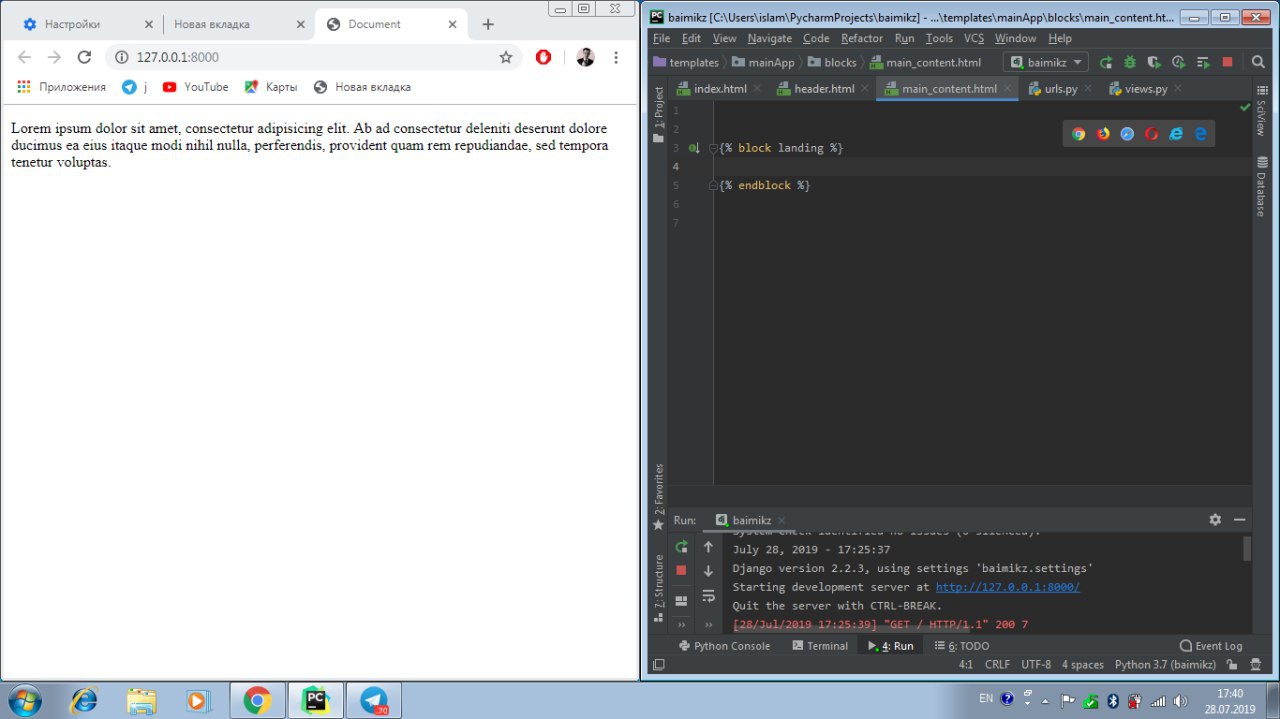Change CRLF line separator in status bar
1280x719 pixels.
point(997,664)
